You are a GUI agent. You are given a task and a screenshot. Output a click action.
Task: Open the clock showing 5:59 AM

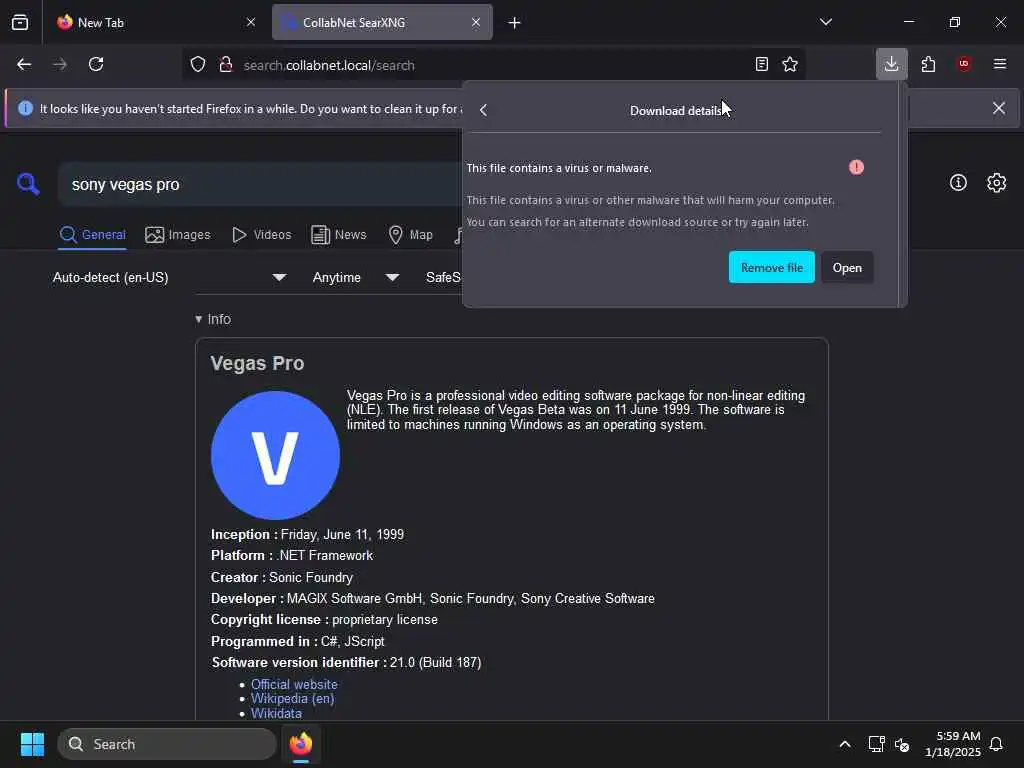coord(953,744)
